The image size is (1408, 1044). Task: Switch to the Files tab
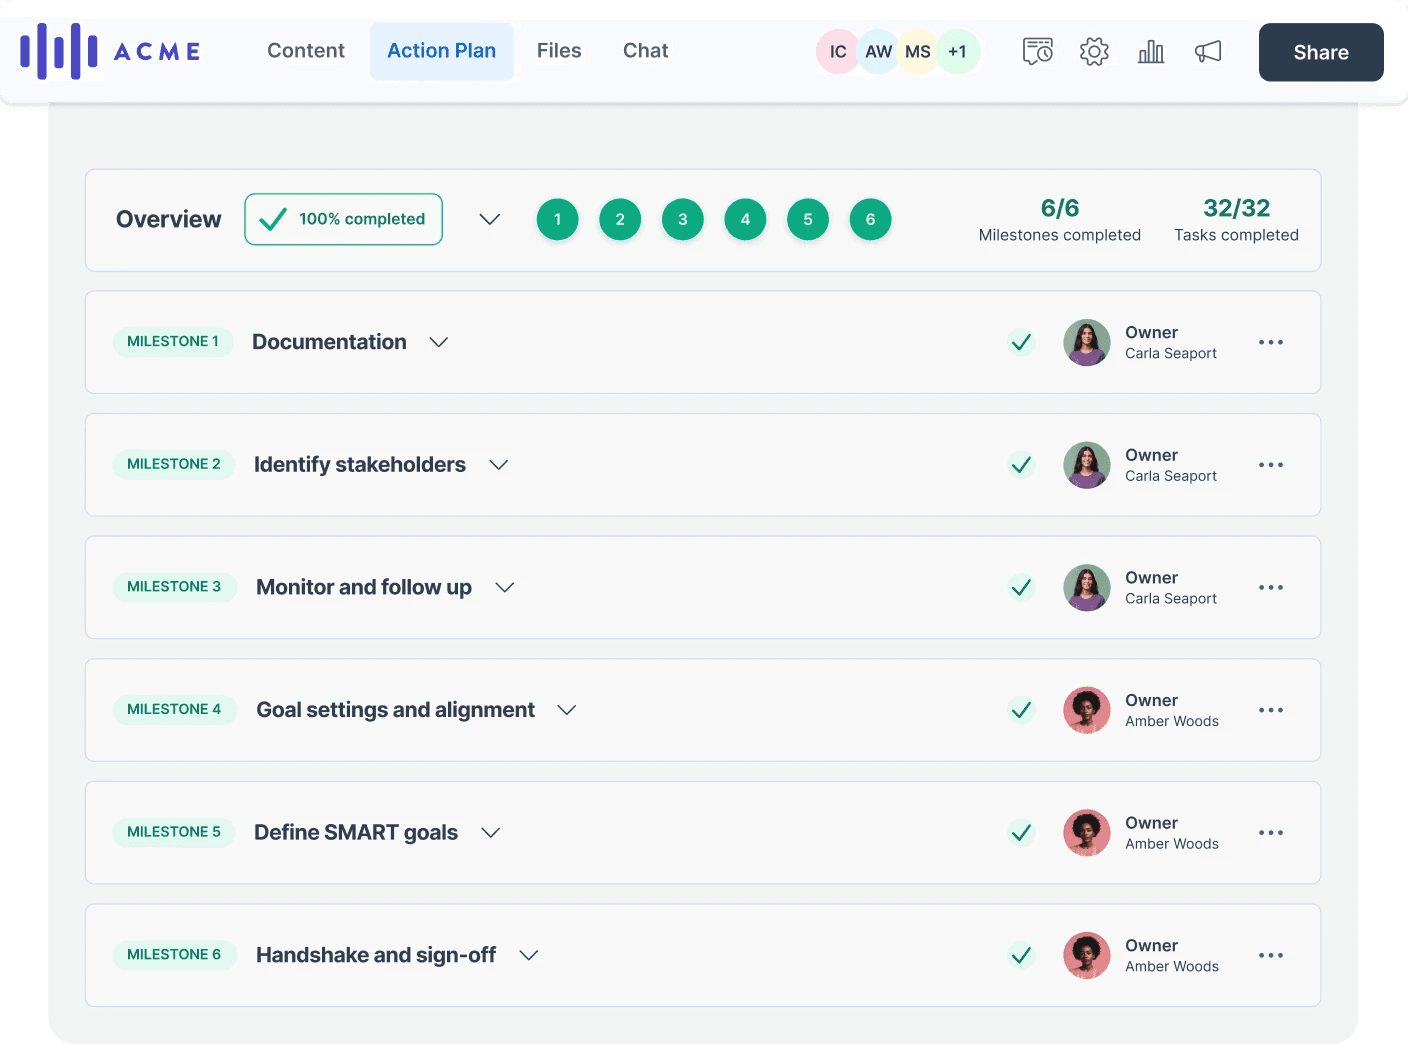[x=558, y=51]
